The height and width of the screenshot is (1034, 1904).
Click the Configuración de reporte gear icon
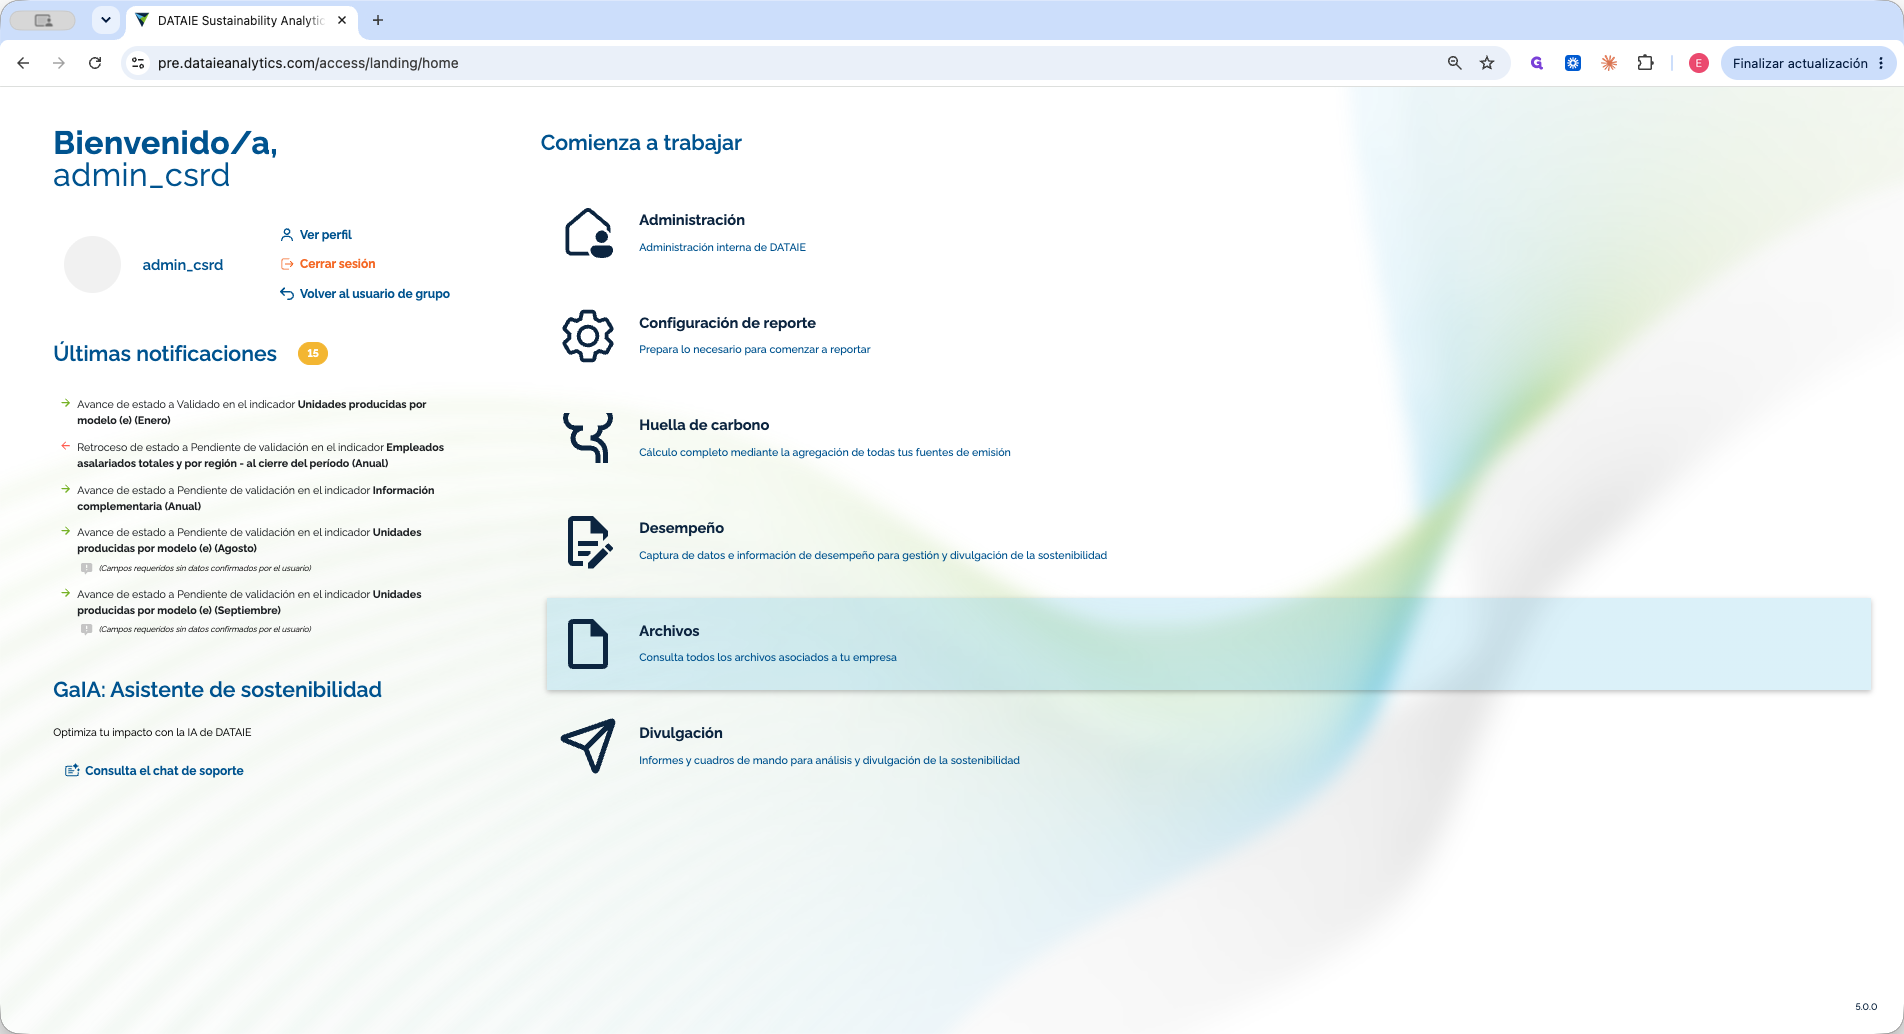[588, 336]
